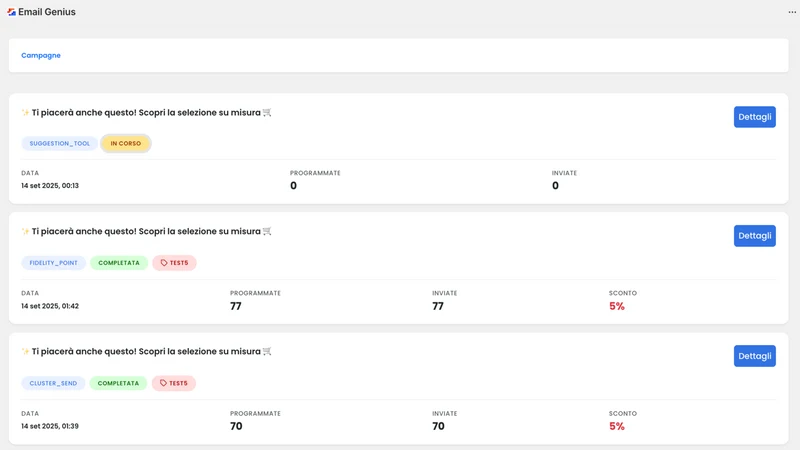
Task: Click the INVIATE value 70
Action: tap(438, 426)
